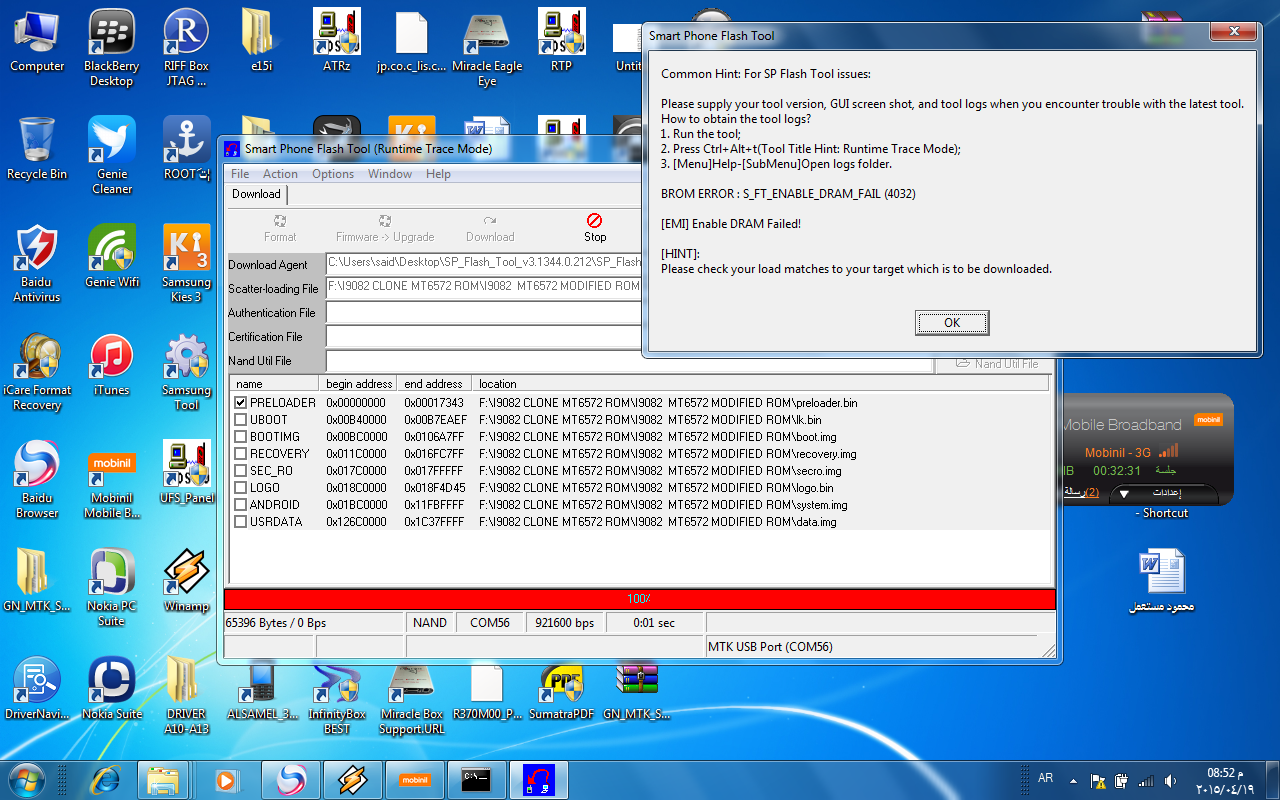The height and width of the screenshot is (800, 1280).
Task: Click OK in the error dialog
Action: point(952,322)
